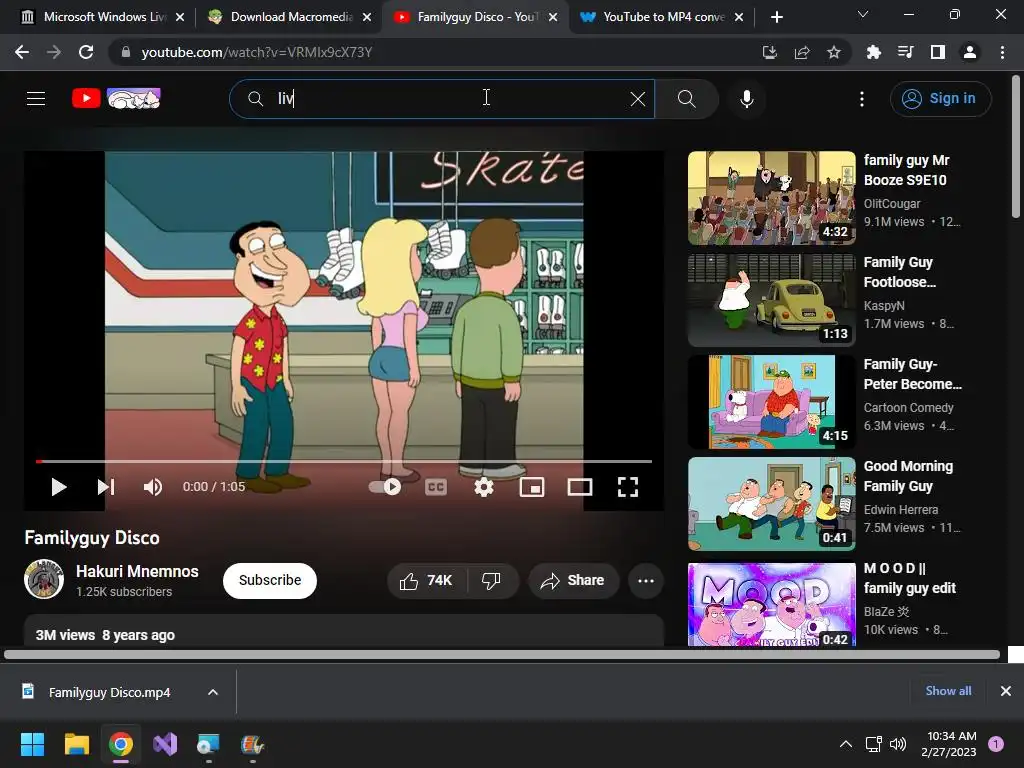
Task: Show hidden system tray icons
Action: tap(846, 744)
